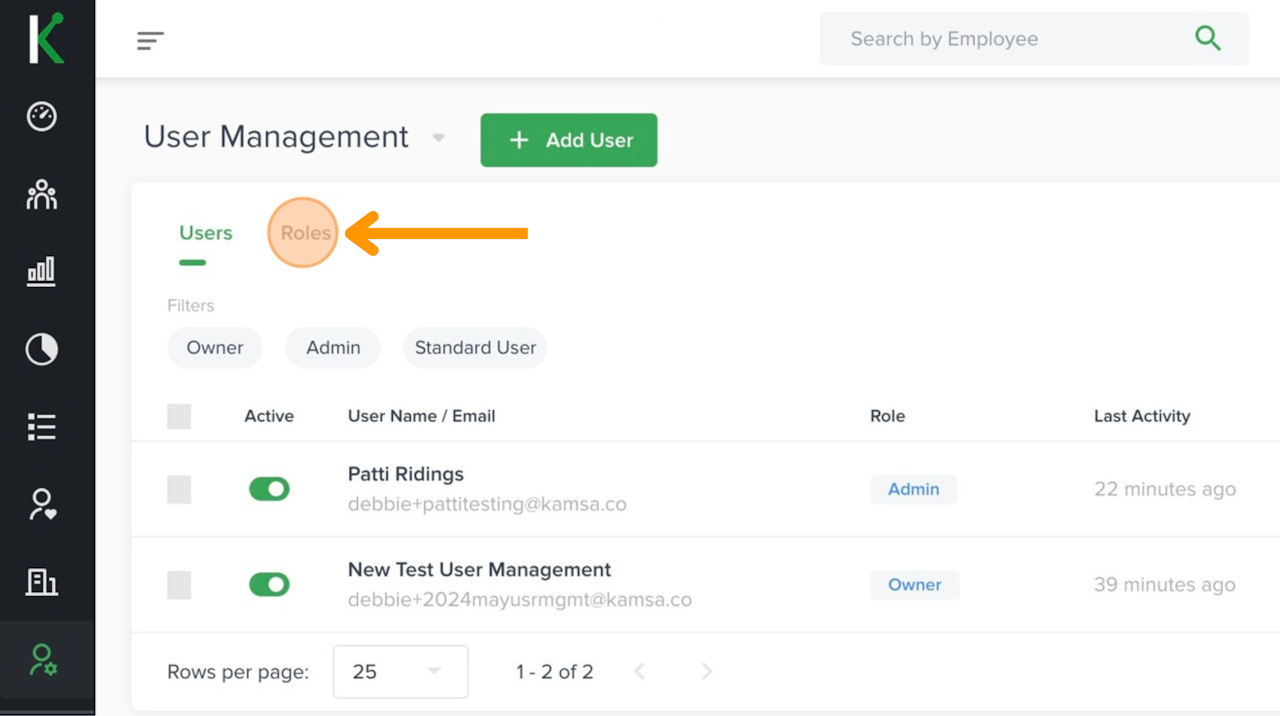Toggle Patti Ridings active switch
The image size is (1280, 716).
[x=269, y=489]
